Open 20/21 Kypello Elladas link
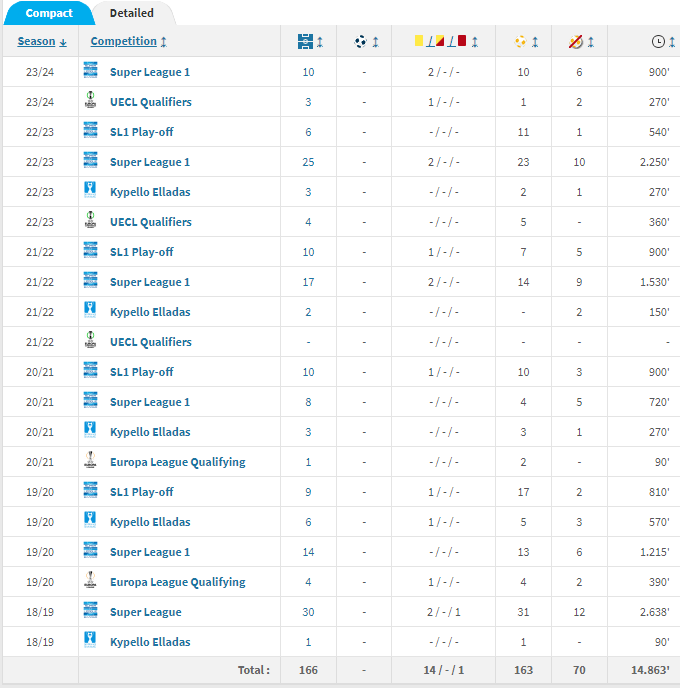 (150, 432)
